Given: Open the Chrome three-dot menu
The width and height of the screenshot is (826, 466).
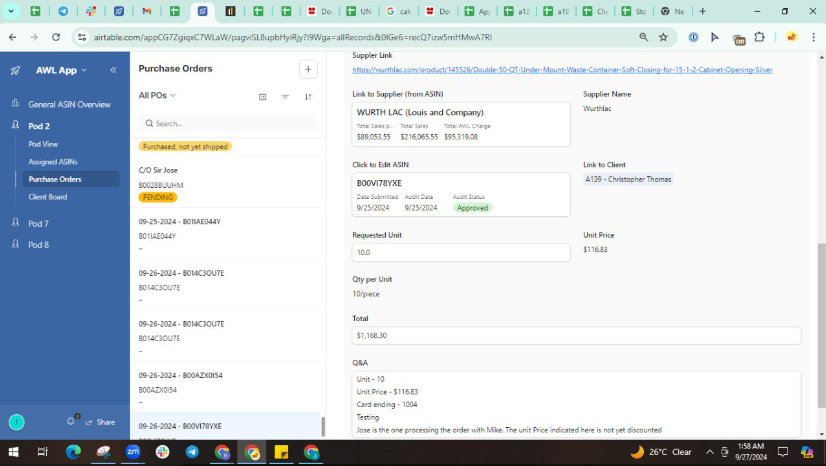Looking at the screenshot, I should pyautogui.click(x=813, y=37).
